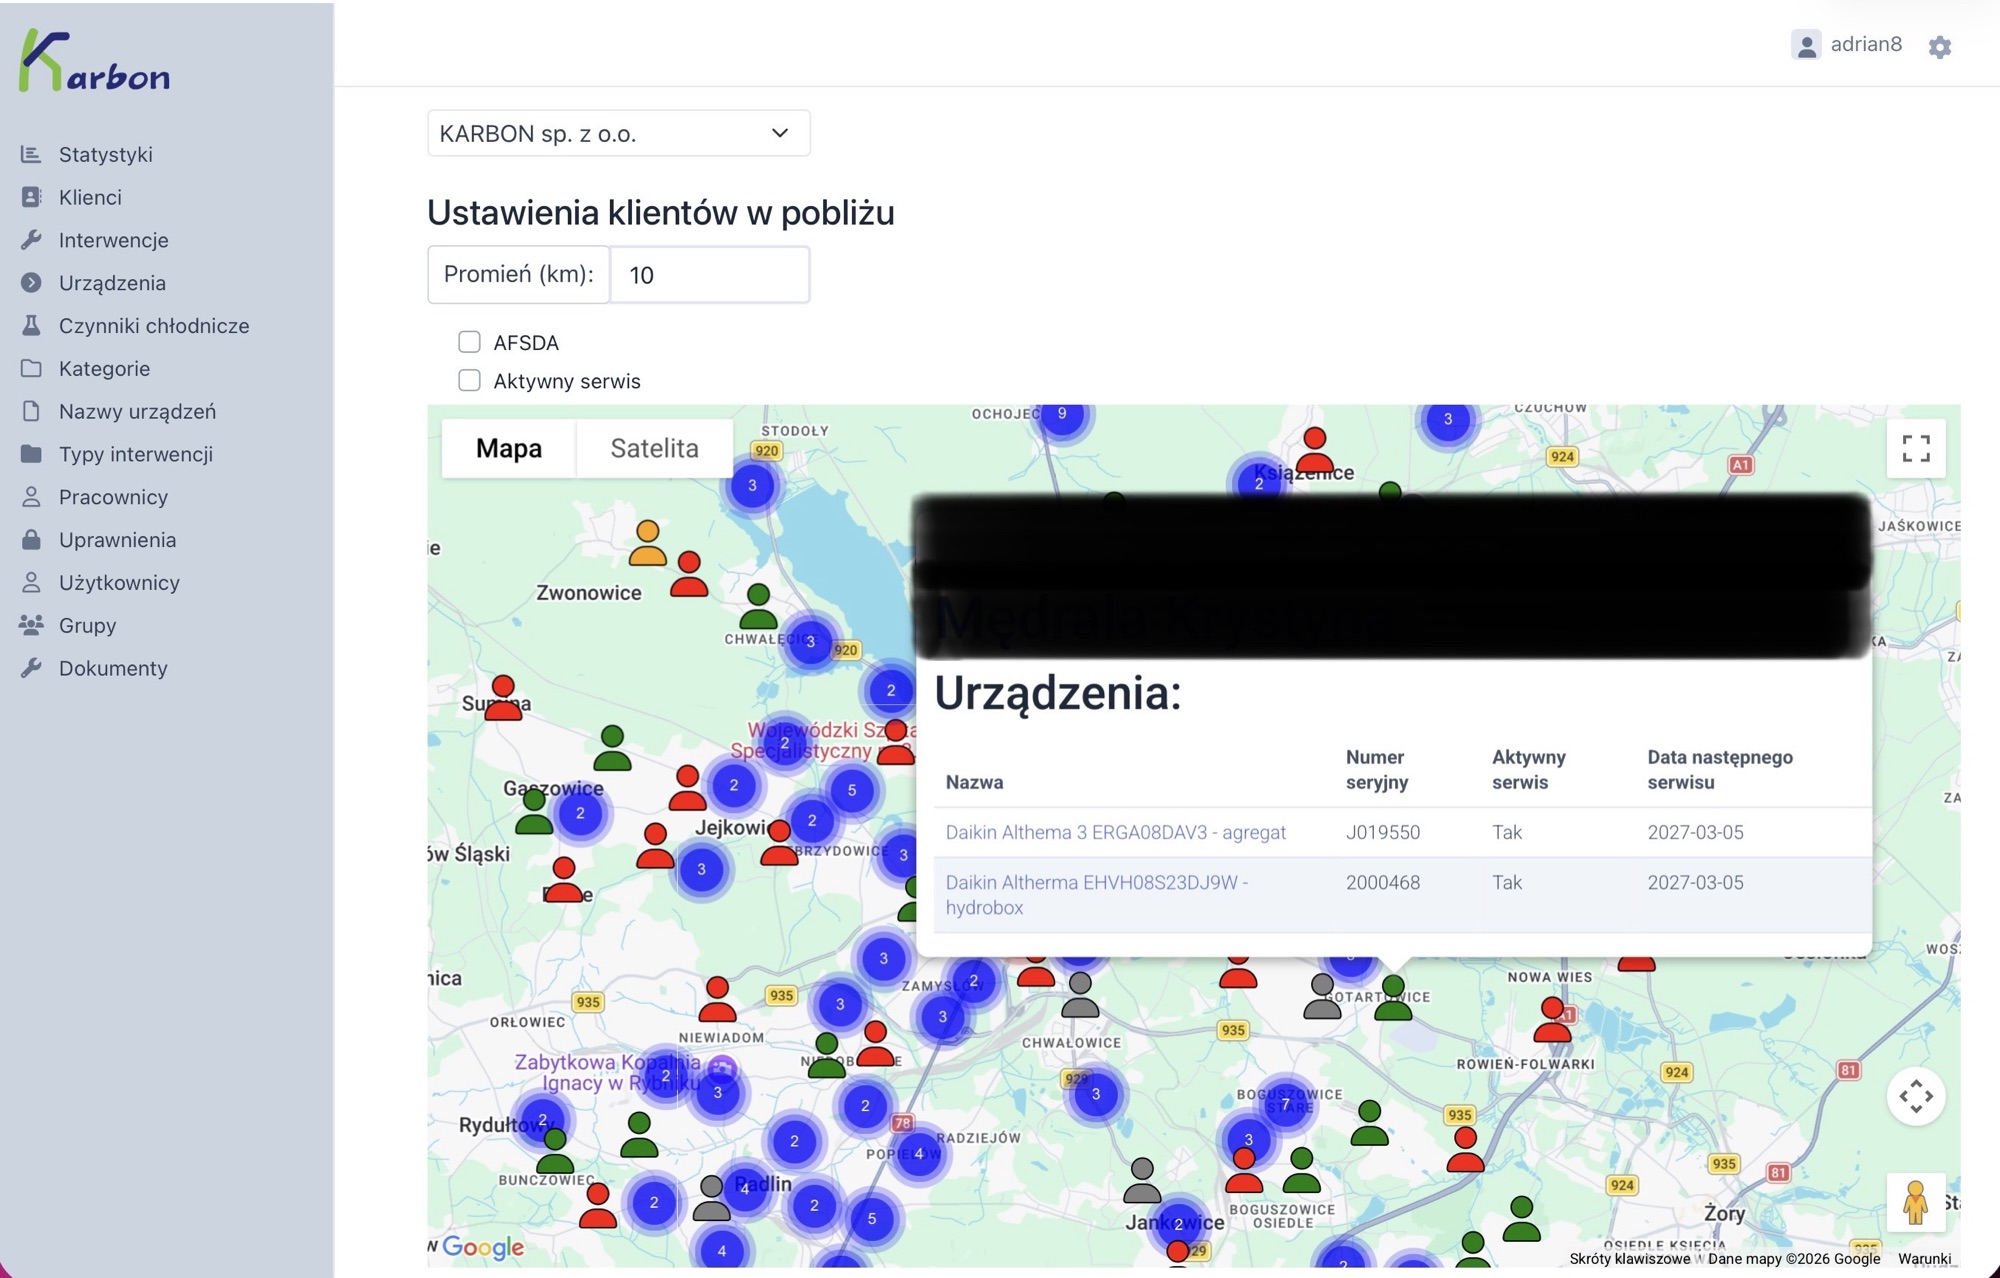Click cluster marker 9 near Ochojec
Viewport: 2000px width, 1278px height.
coord(1062,414)
